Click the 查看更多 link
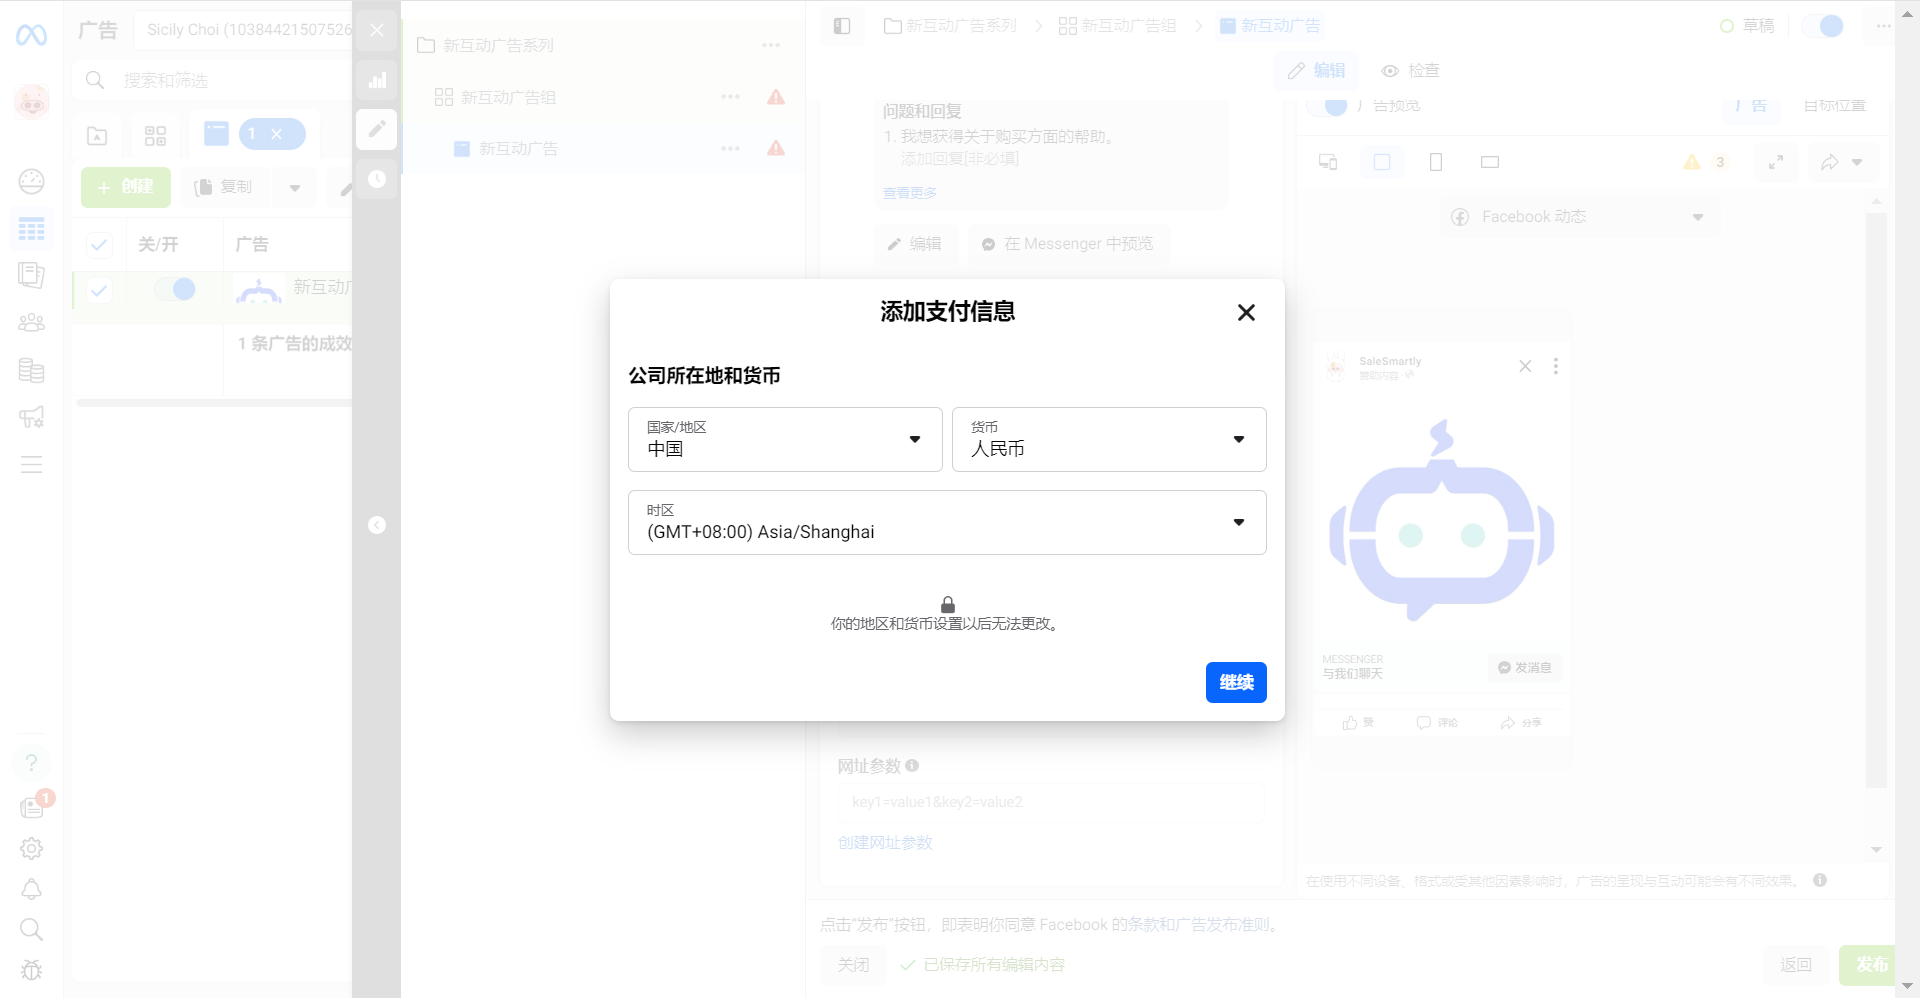Screen dimensions: 1920x998 pos(910,193)
